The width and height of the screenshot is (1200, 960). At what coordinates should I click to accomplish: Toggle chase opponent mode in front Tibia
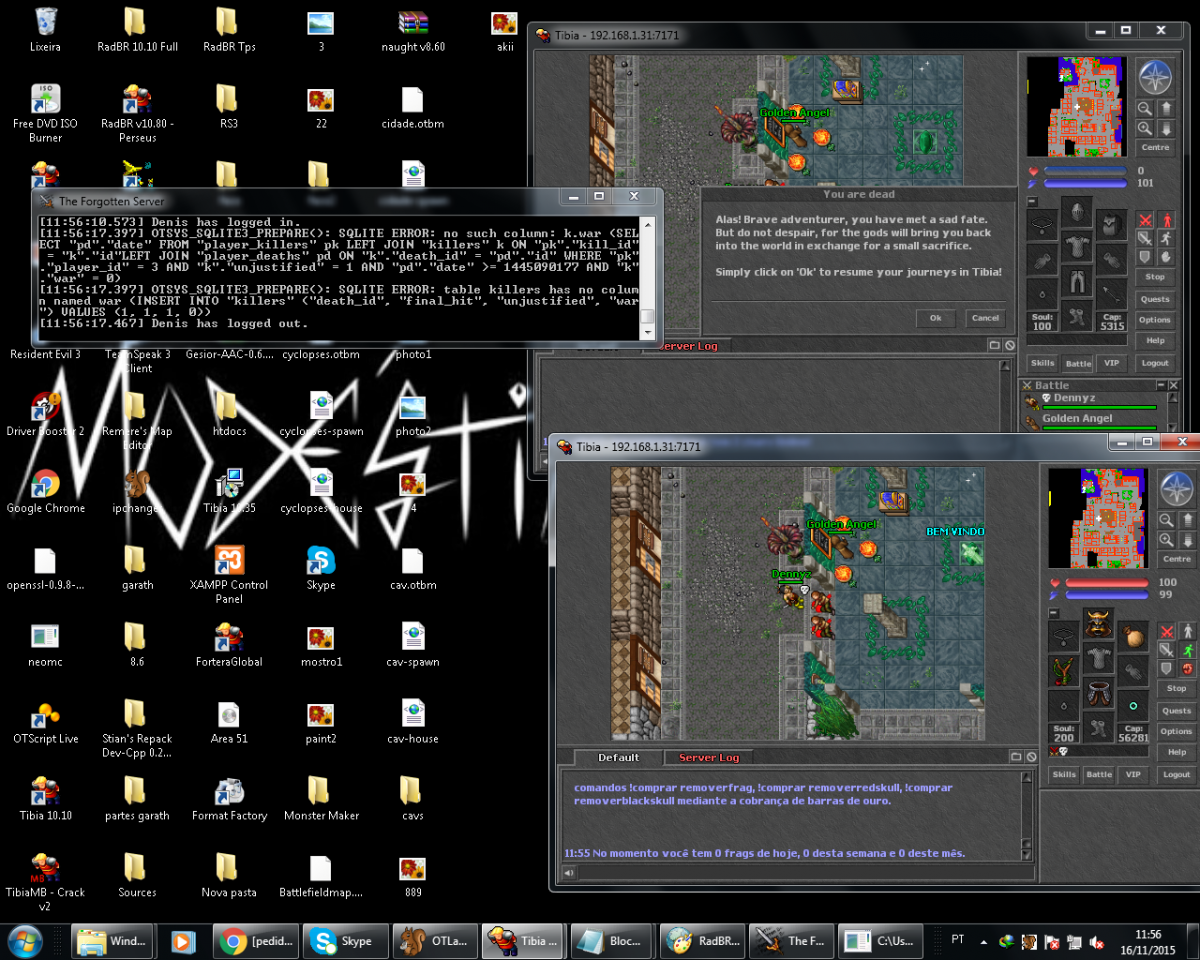pyautogui.click(x=1188, y=650)
